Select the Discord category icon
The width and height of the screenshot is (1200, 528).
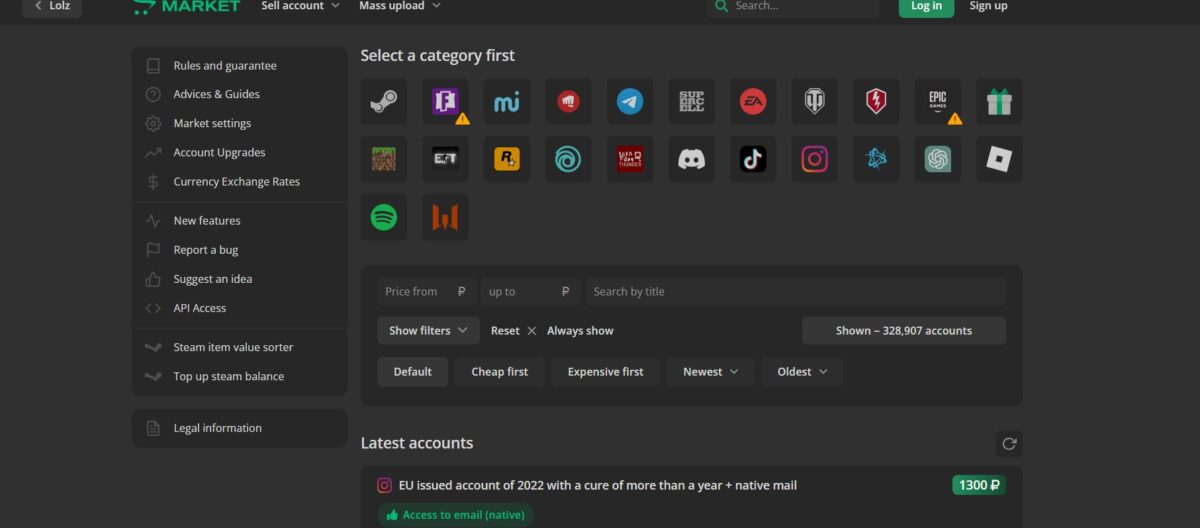click(692, 159)
